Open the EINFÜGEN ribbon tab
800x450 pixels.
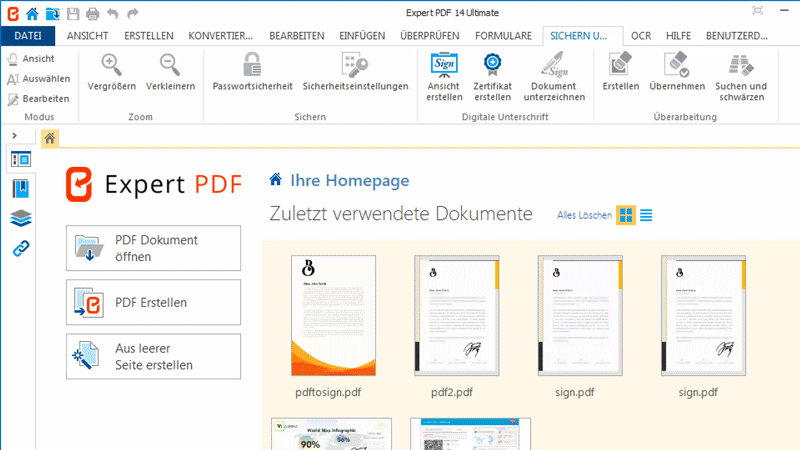click(x=362, y=36)
